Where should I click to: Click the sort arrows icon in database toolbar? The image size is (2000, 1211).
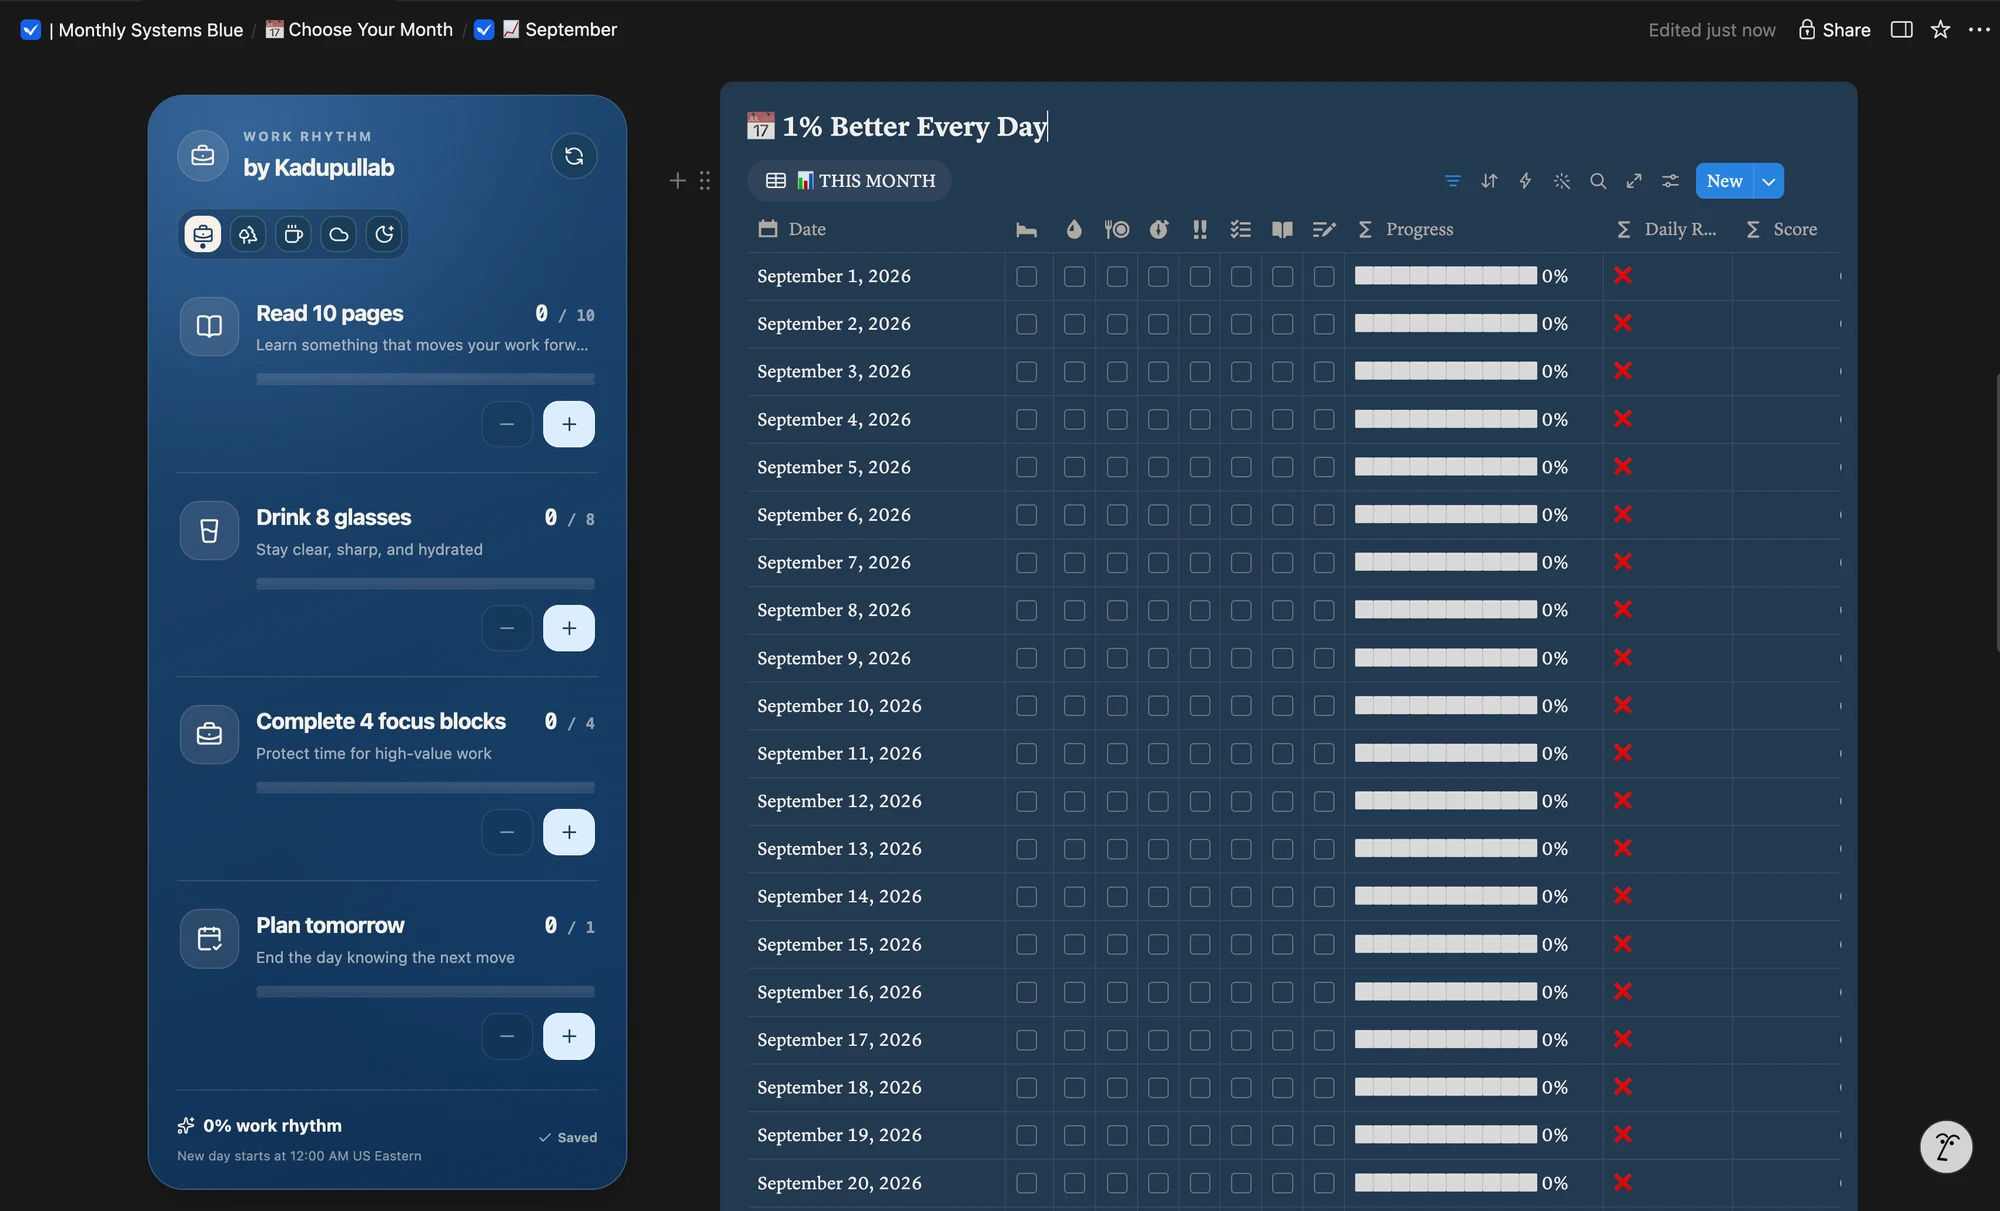(1489, 181)
